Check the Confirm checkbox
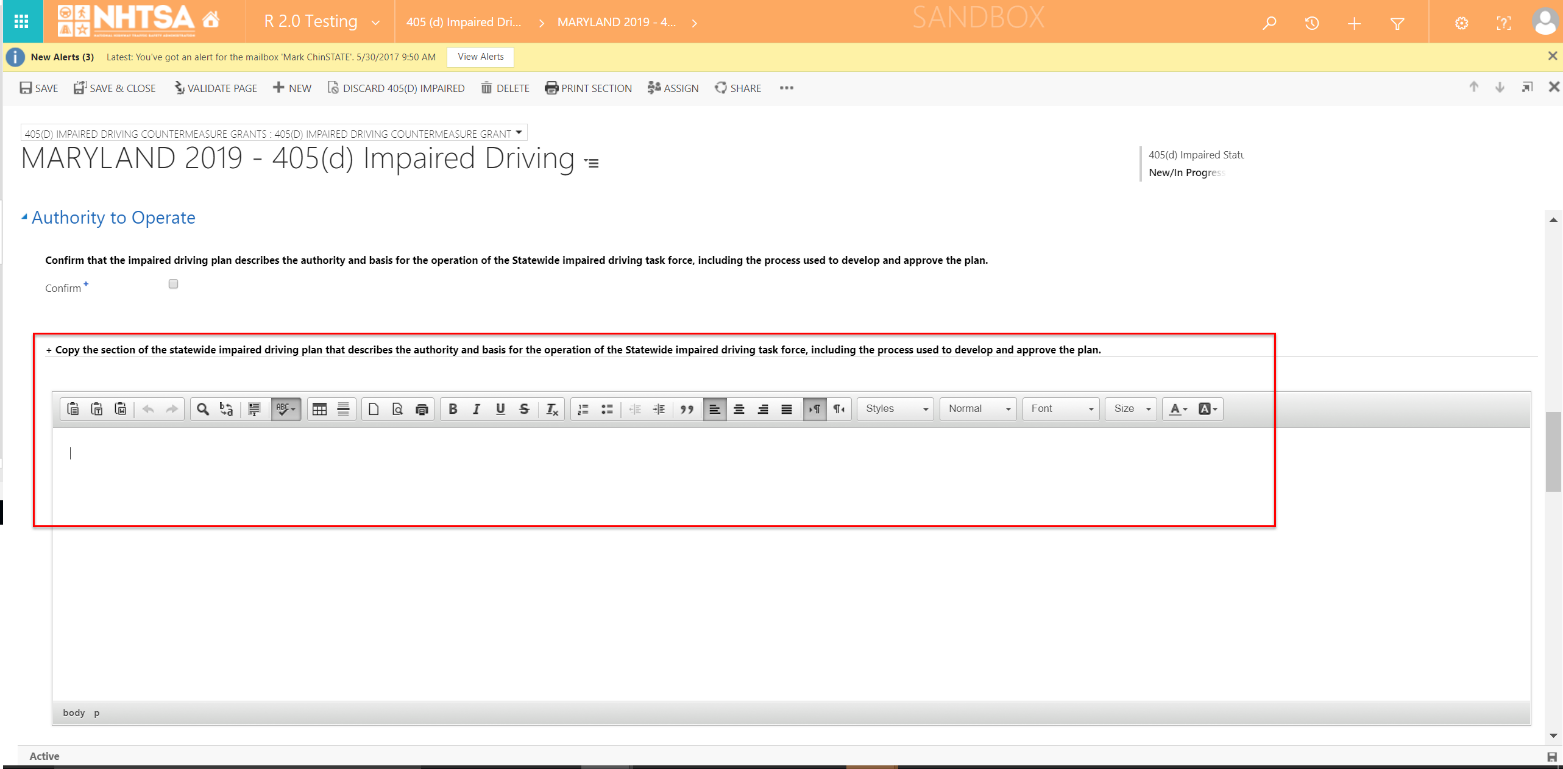The height and width of the screenshot is (769, 1563). tap(173, 285)
